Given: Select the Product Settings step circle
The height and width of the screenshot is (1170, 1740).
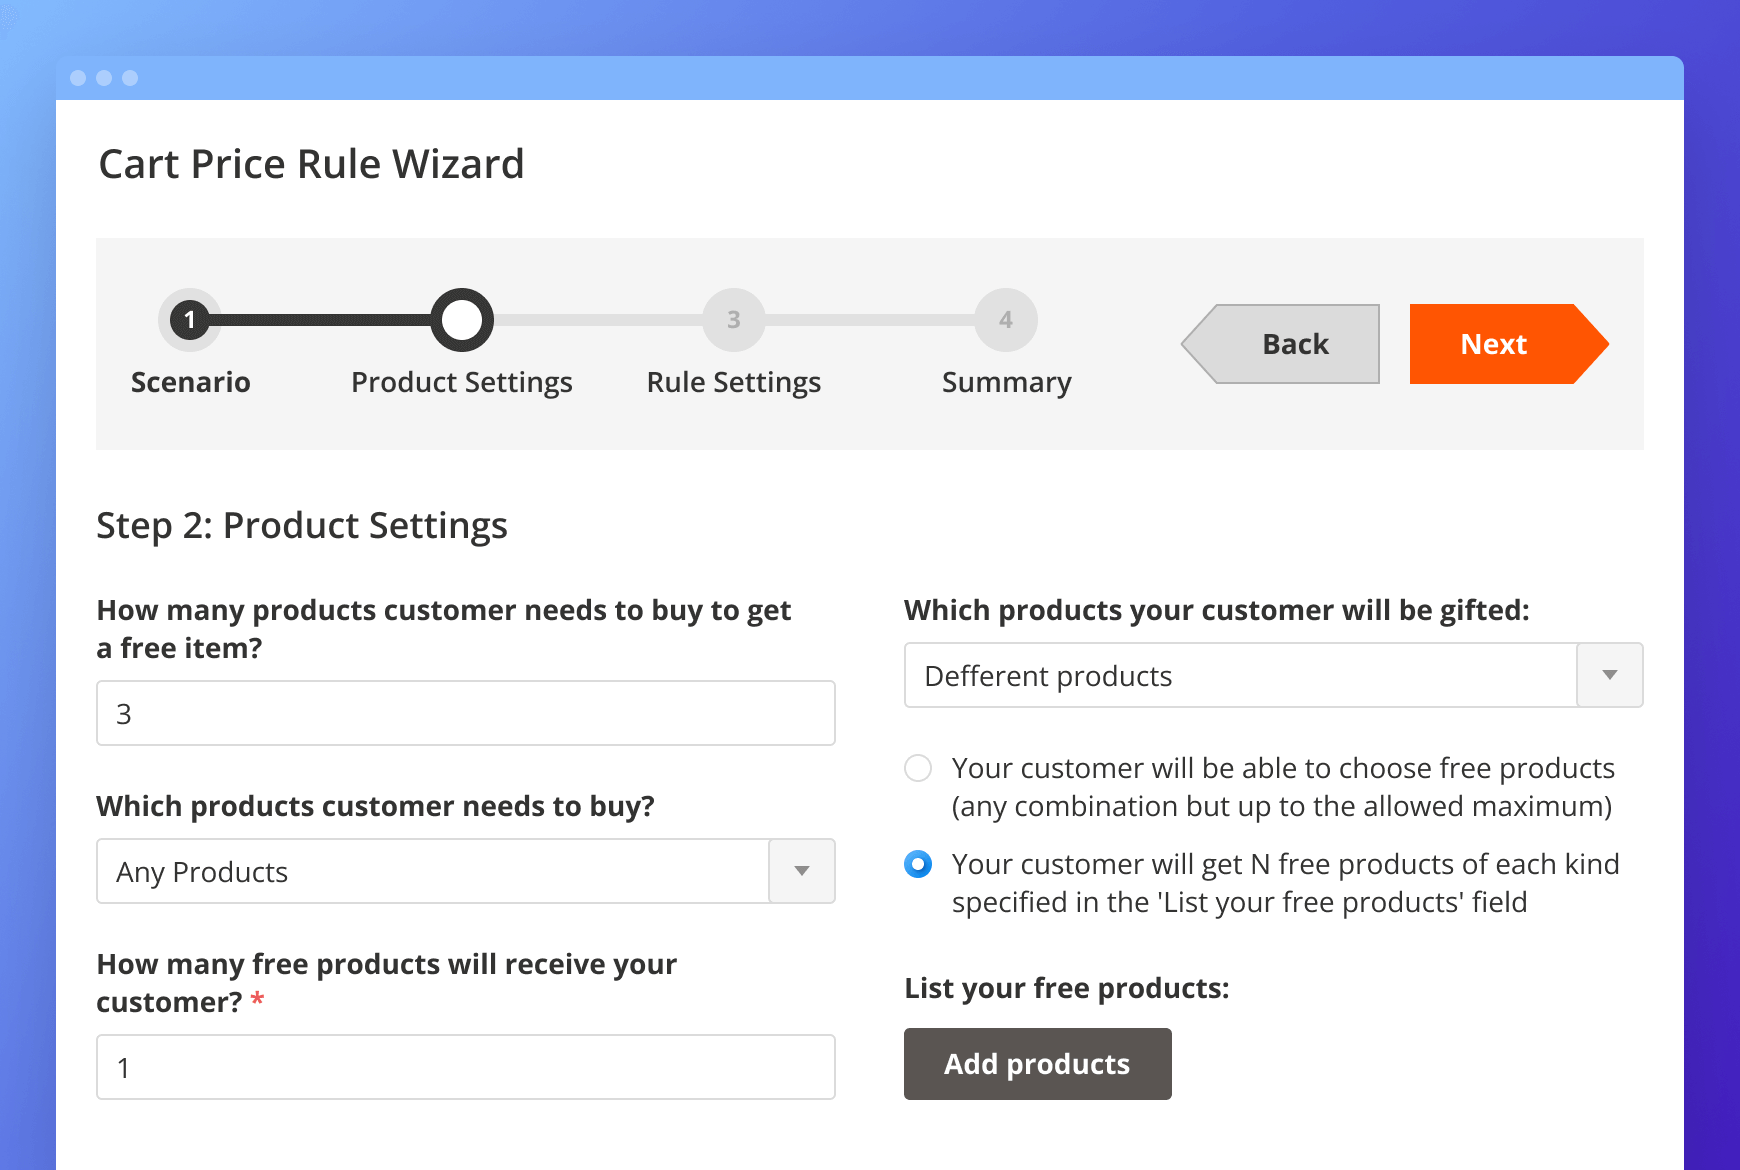Looking at the screenshot, I should pyautogui.click(x=461, y=320).
